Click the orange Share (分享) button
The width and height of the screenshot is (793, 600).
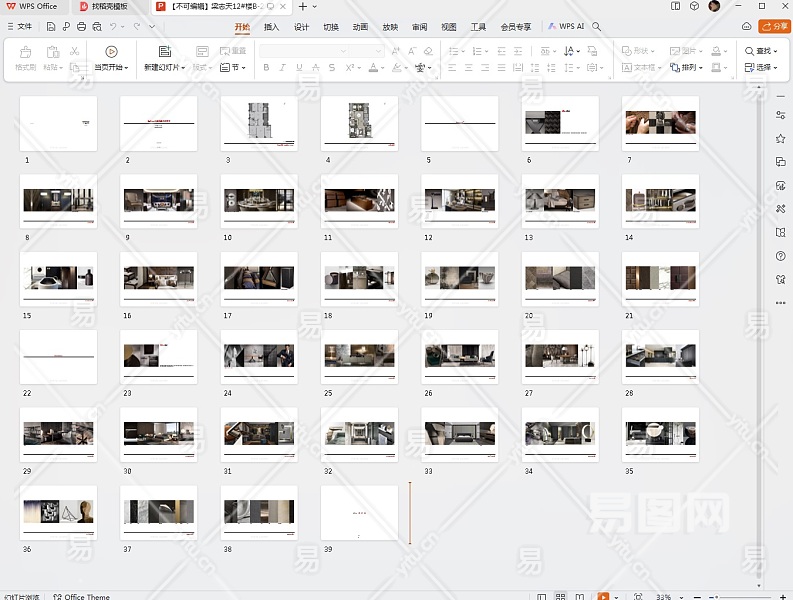pyautogui.click(x=774, y=27)
